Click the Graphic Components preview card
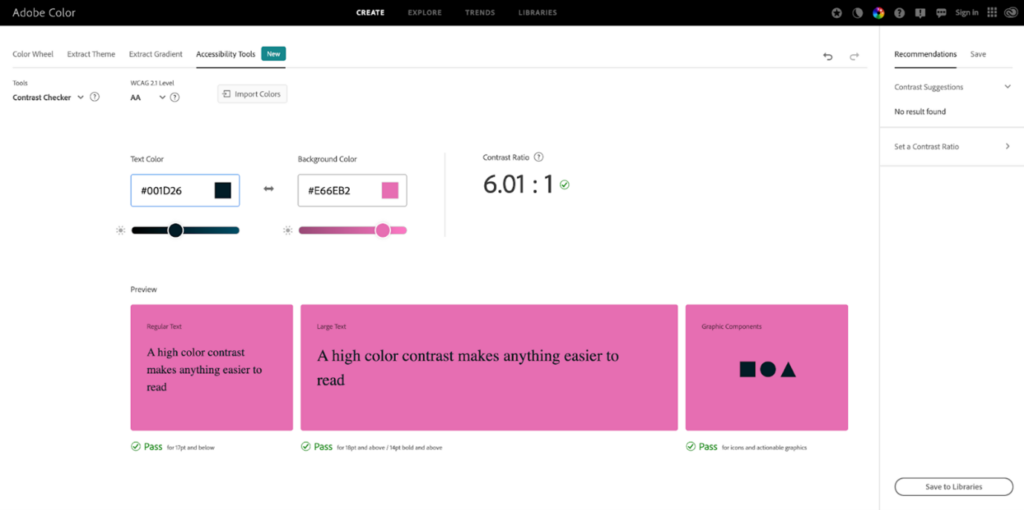 tap(767, 367)
